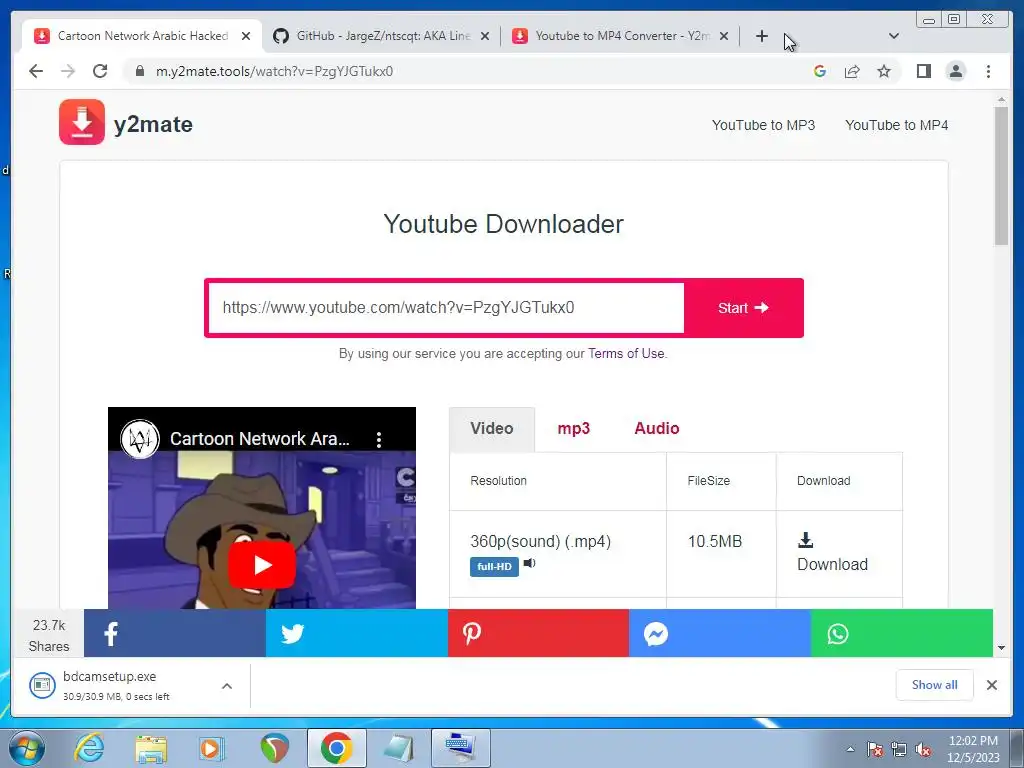The height and width of the screenshot is (768, 1024).
Task: Expand bdcamsetup.exe download options chevron
Action: pyautogui.click(x=227, y=686)
